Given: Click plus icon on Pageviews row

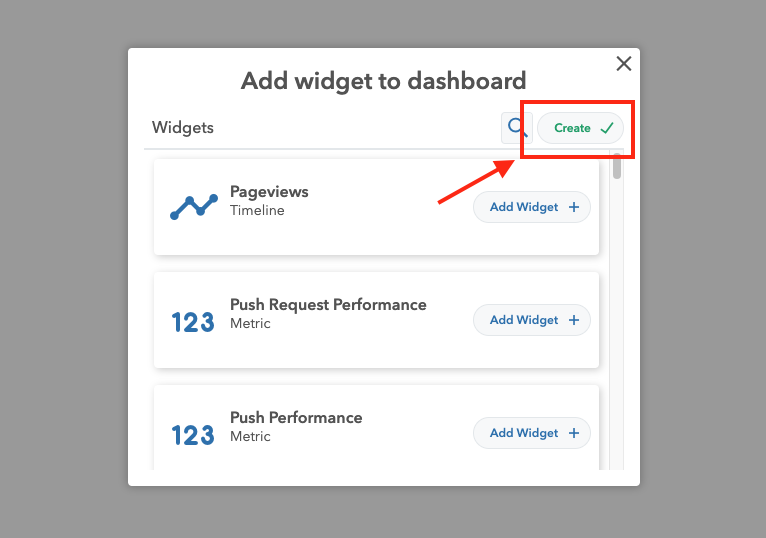Looking at the screenshot, I should 574,207.
